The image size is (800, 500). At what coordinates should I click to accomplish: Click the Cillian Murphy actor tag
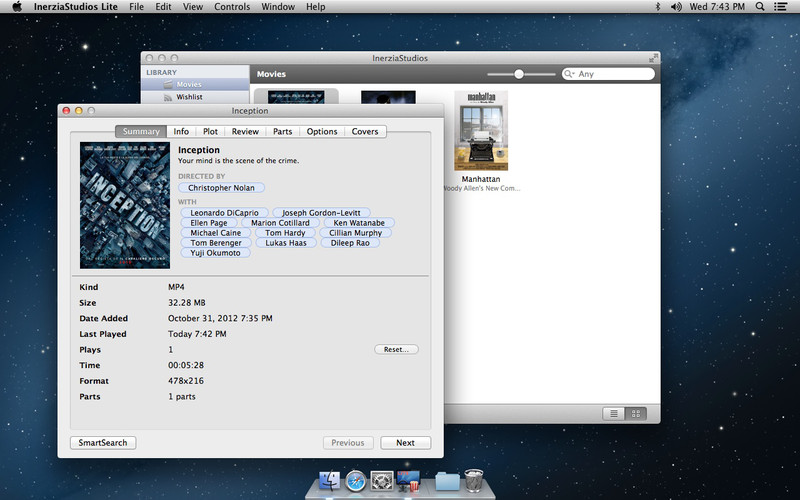pyautogui.click(x=356, y=233)
